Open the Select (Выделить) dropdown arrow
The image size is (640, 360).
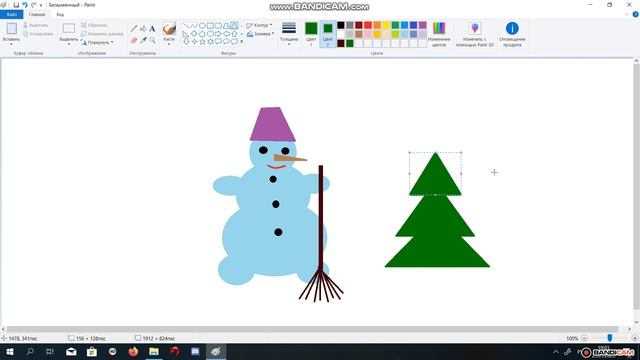click(69, 44)
